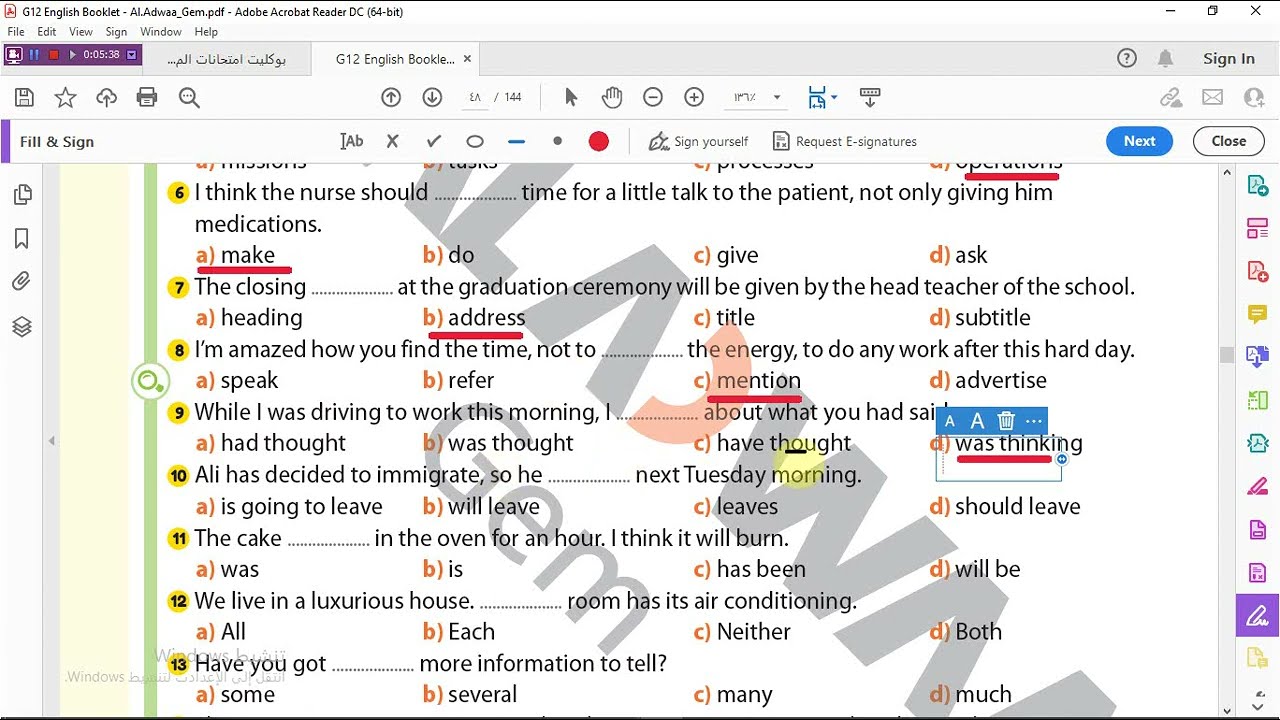The image size is (1280, 720).
Task: Click the read mode keyboard icon
Action: coord(870,97)
